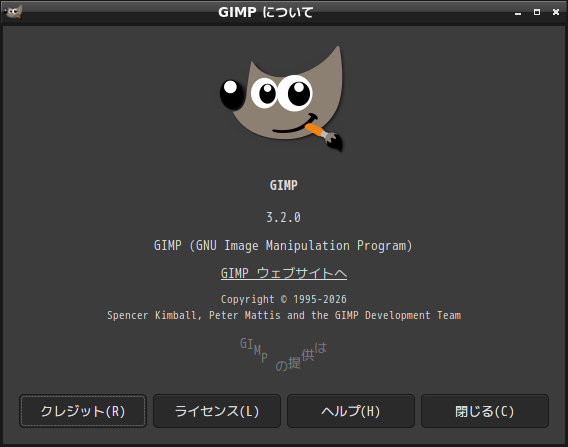This screenshot has width=568, height=447.
Task: Click the ヘルプ(H) help button
Action: point(351,411)
